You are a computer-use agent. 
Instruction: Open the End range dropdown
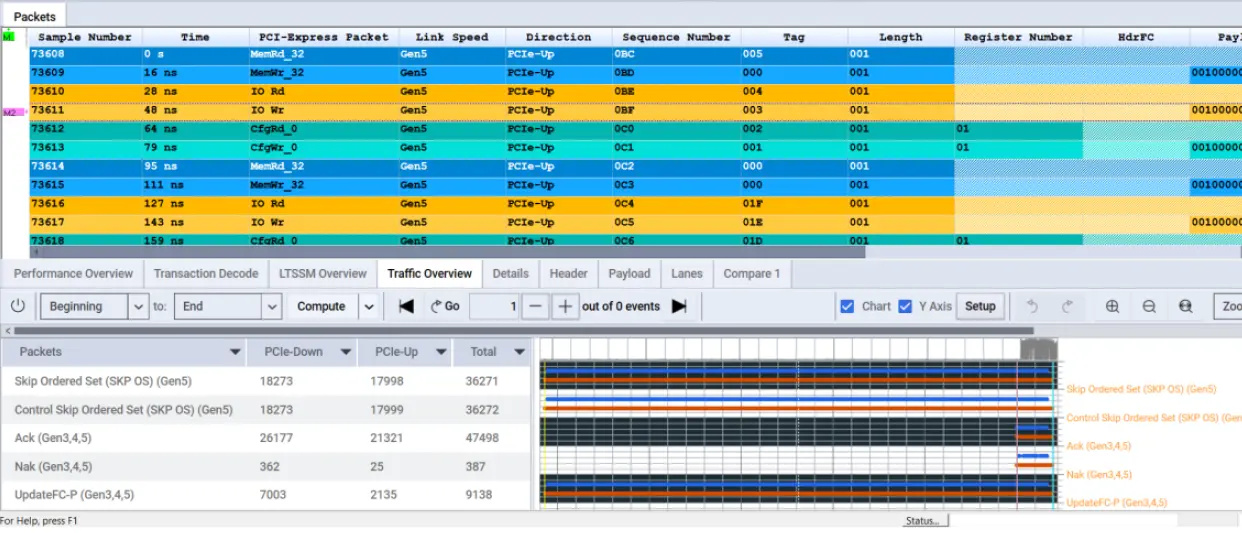pos(271,306)
